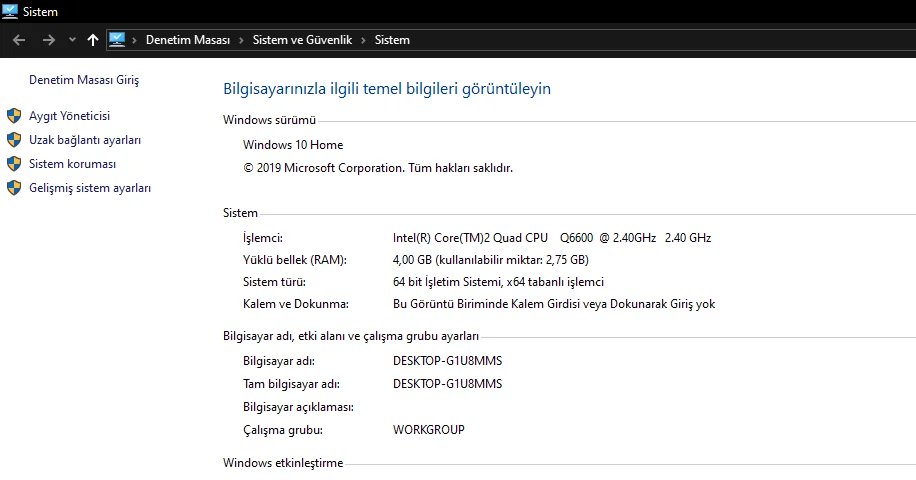The height and width of the screenshot is (480, 916).
Task: Select the Windows 10 Home text
Action: 293,145
